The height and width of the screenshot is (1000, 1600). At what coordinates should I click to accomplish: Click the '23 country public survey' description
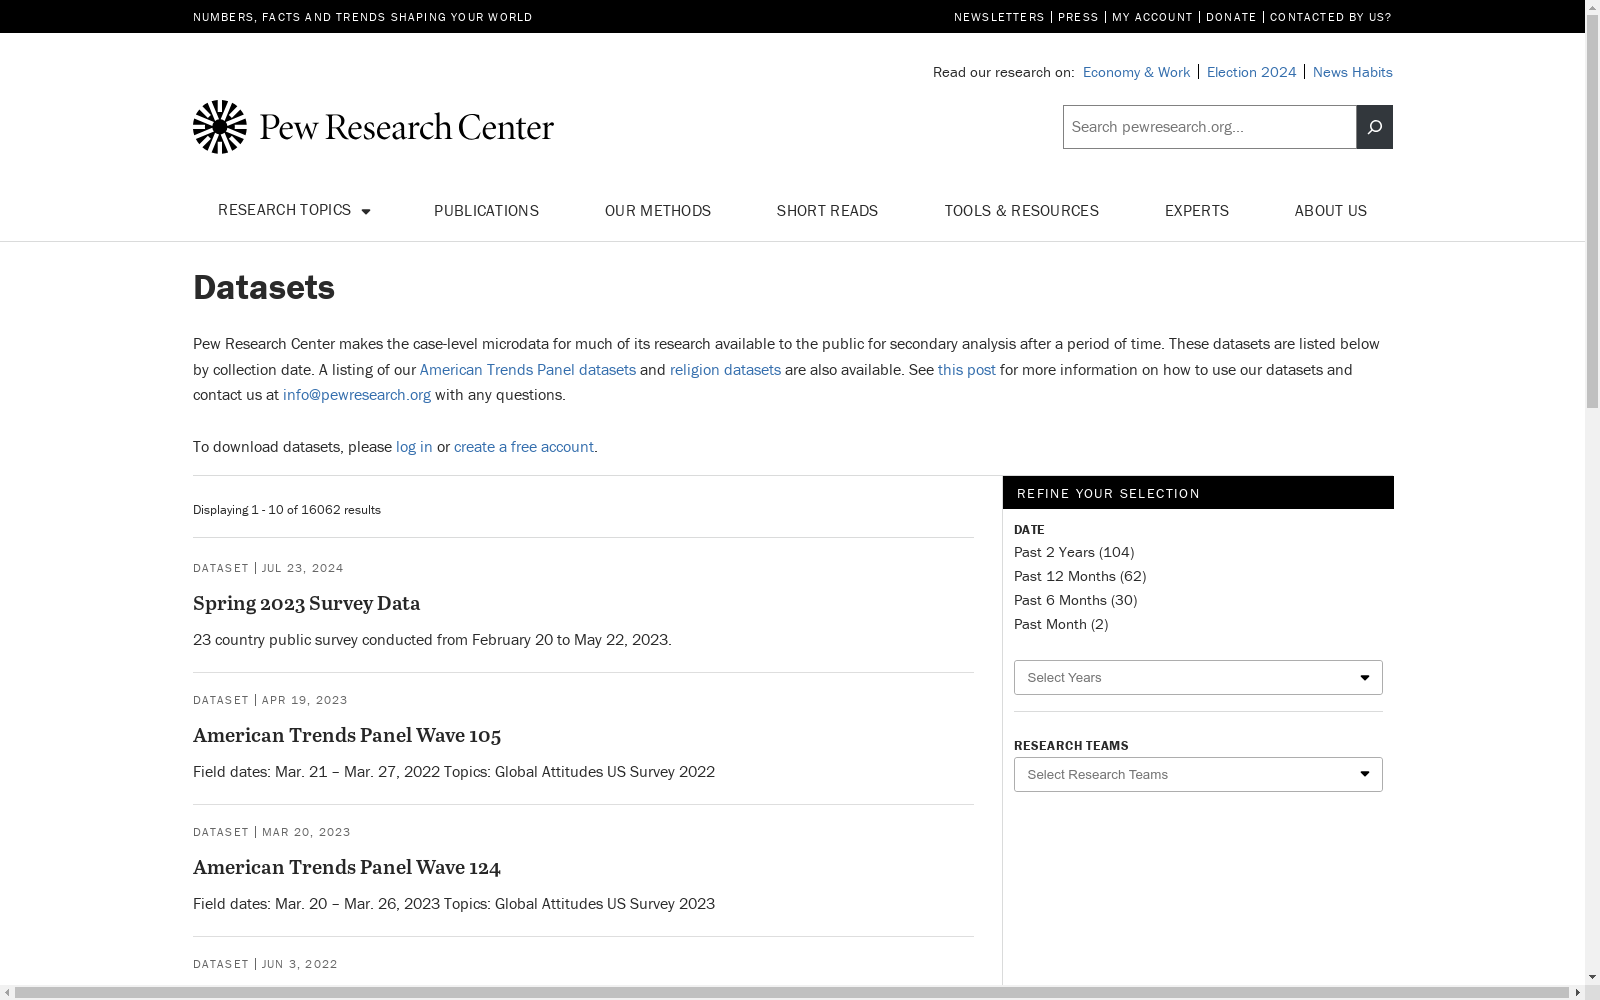point(432,640)
